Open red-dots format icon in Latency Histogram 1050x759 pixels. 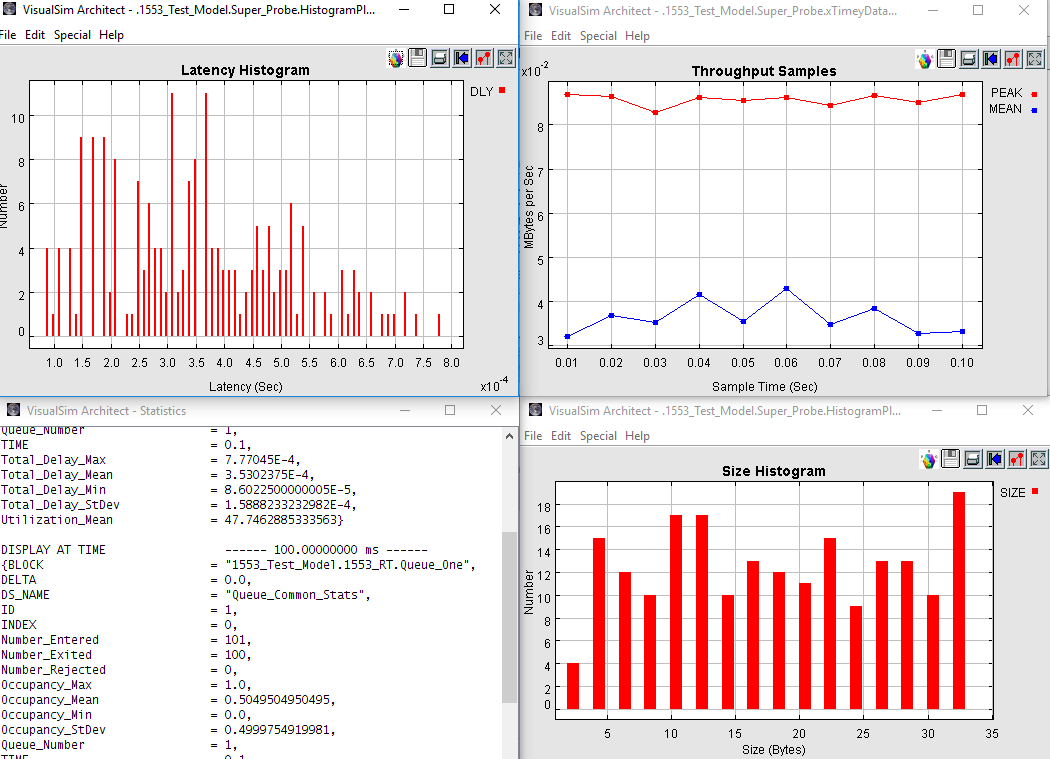pos(484,58)
